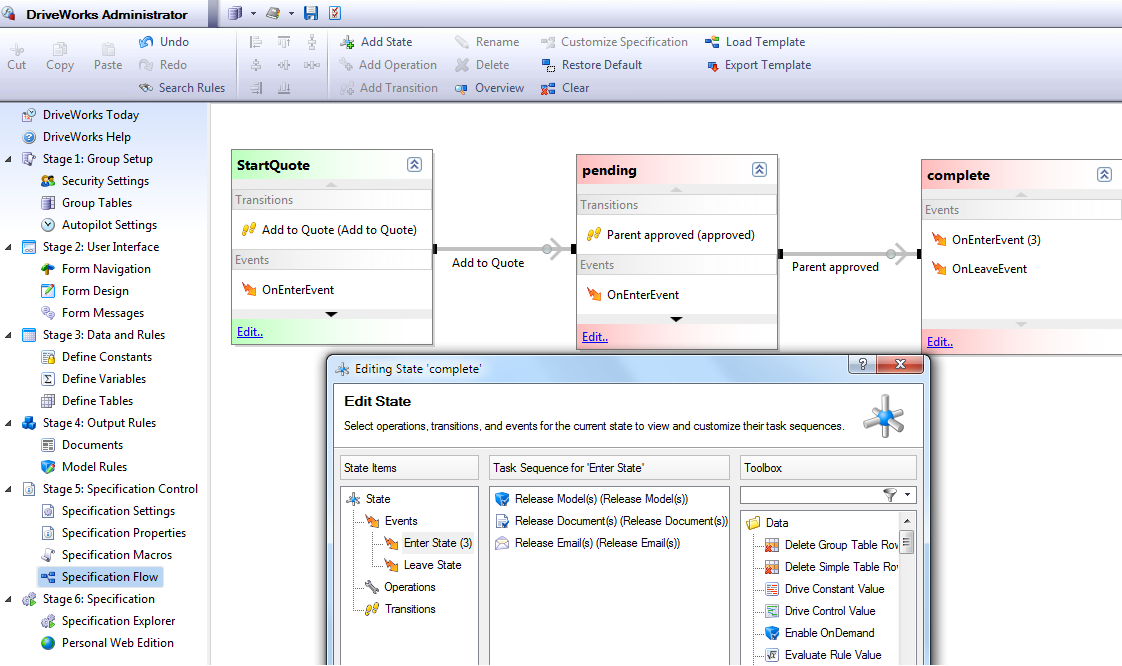
Task: Select OnLeaveEvent in complete state
Action: pos(979,269)
